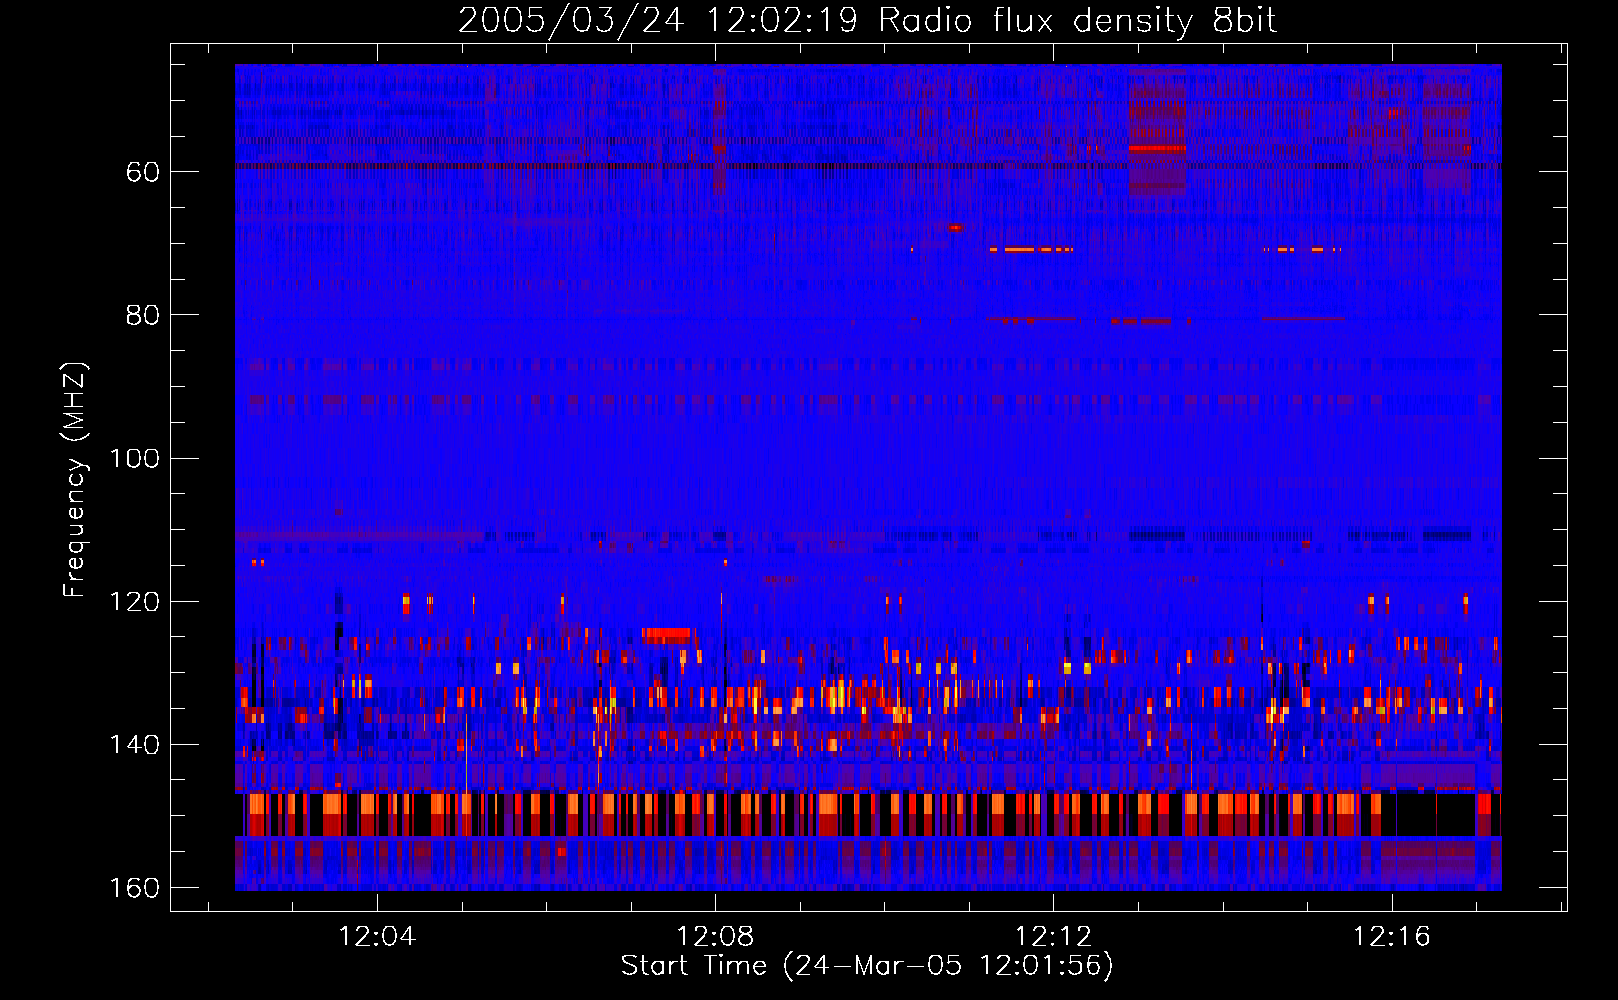Screen dimensions: 1618x1000
Task: Click the 120 frequency tick label
Action: [x=133, y=601]
